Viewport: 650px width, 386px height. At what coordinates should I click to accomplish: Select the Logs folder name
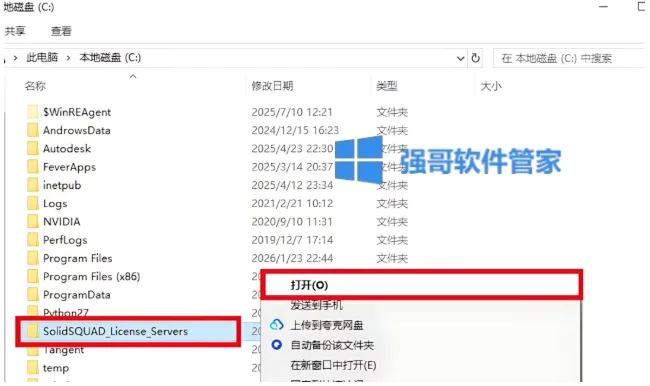[x=55, y=204]
